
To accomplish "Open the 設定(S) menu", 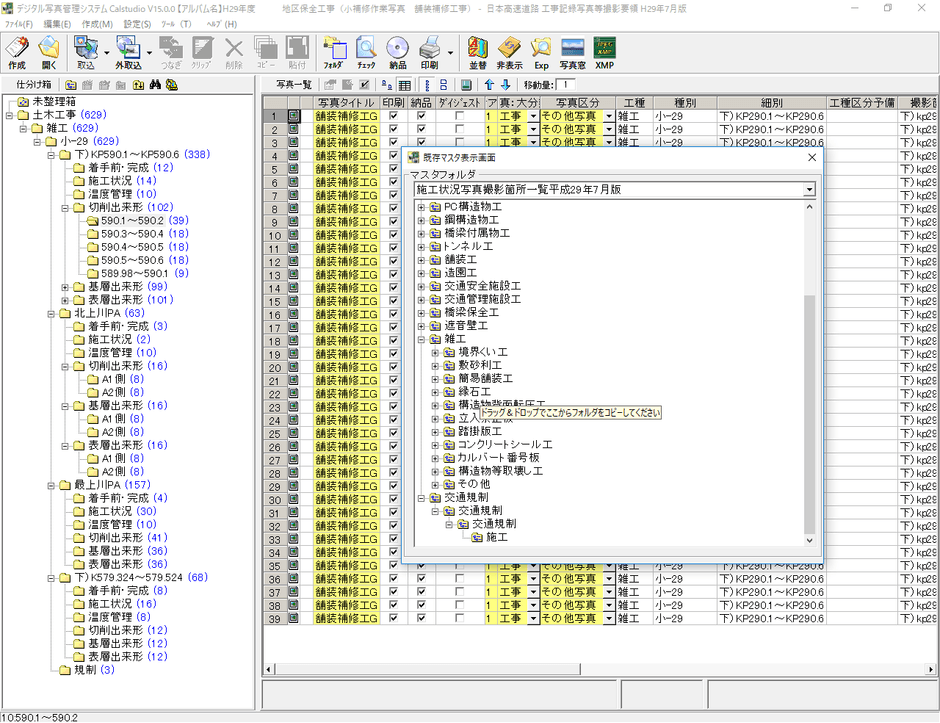I will click(137, 23).
